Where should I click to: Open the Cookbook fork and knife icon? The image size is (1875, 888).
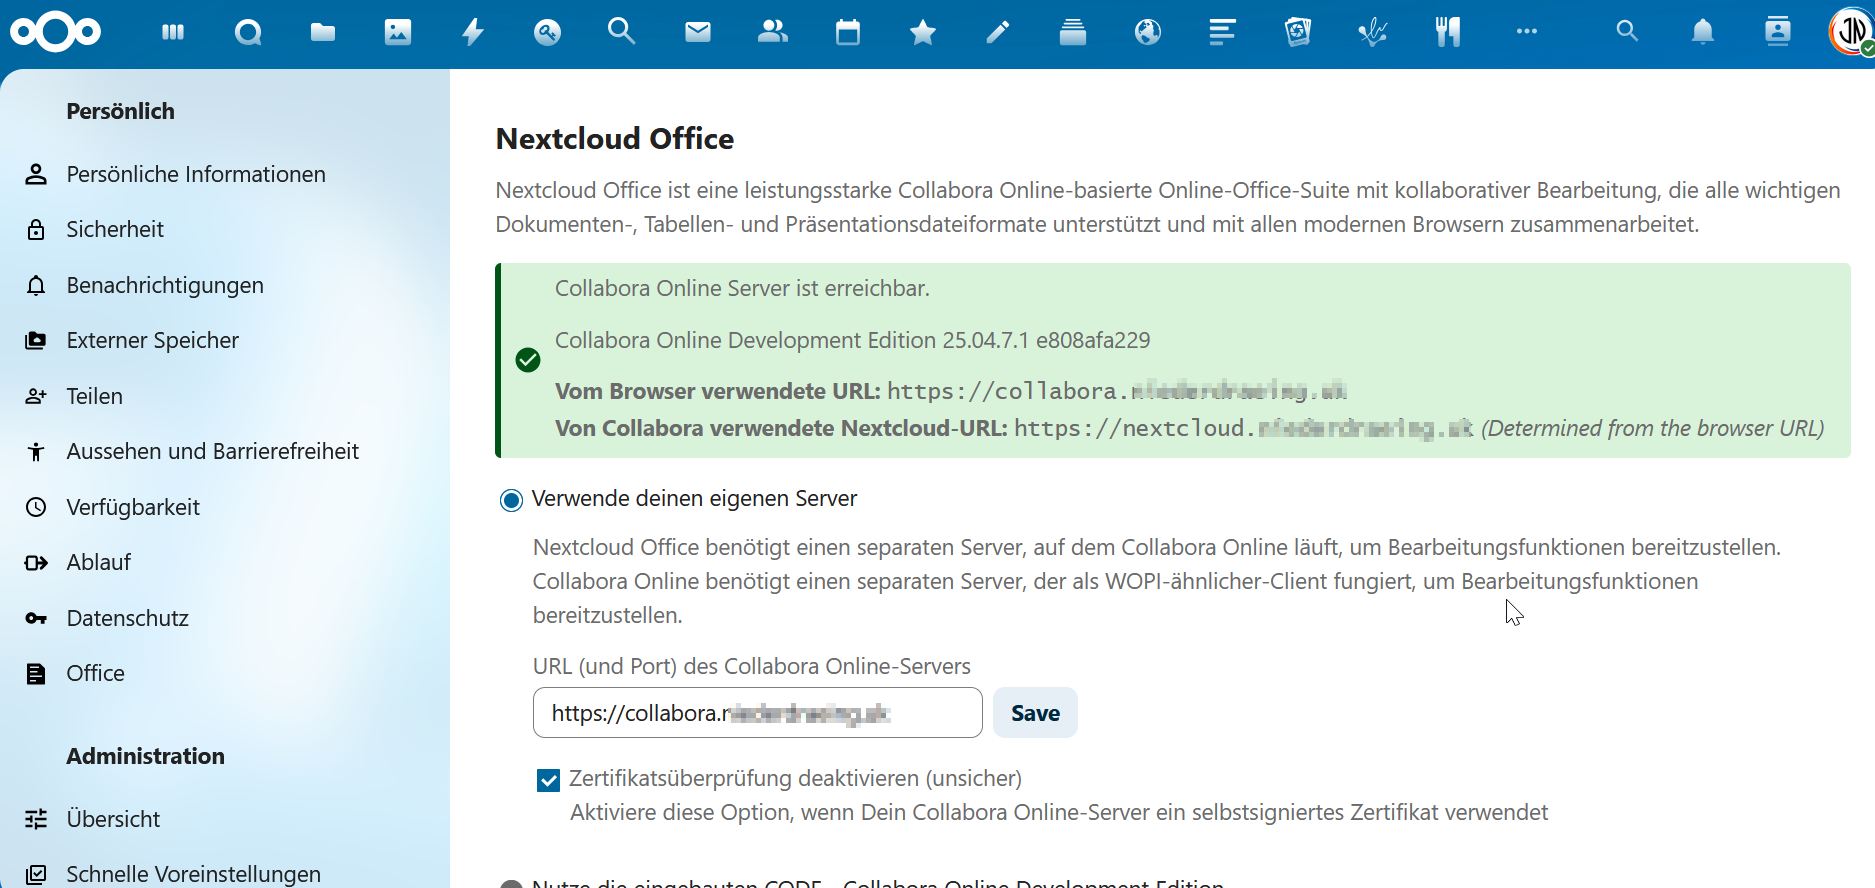(x=1447, y=33)
